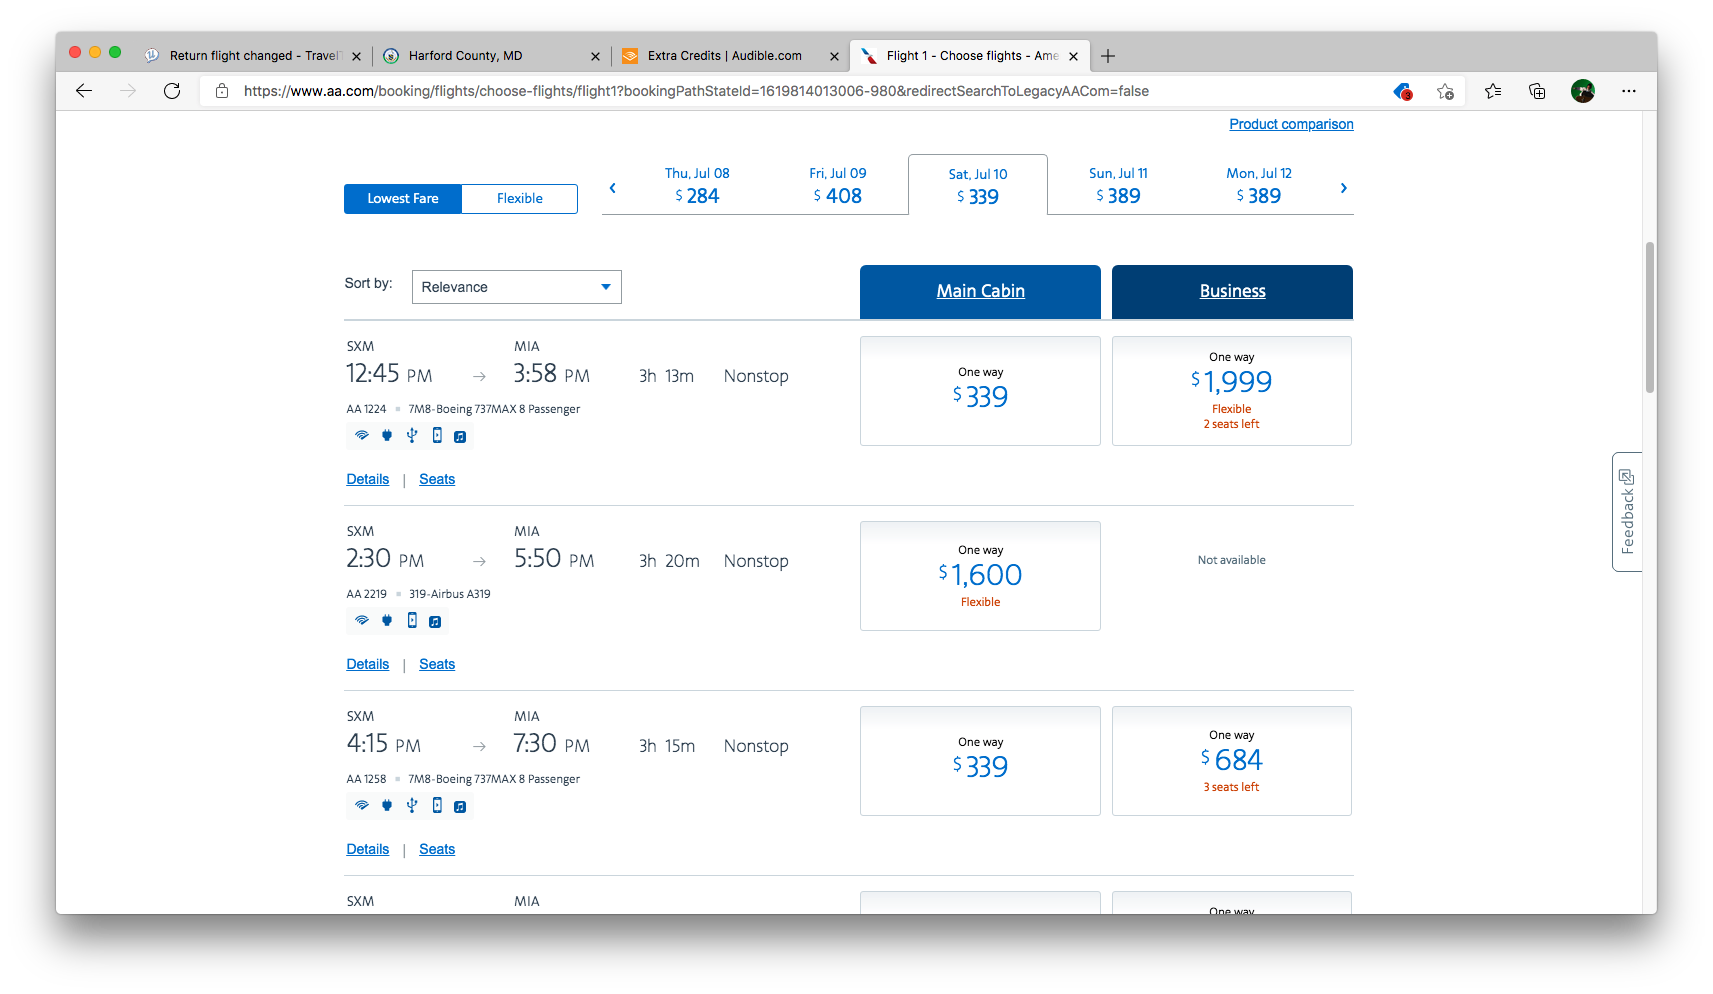Viewport: 1713px width, 994px height.
Task: Open the Favorites list
Action: click(x=1493, y=91)
